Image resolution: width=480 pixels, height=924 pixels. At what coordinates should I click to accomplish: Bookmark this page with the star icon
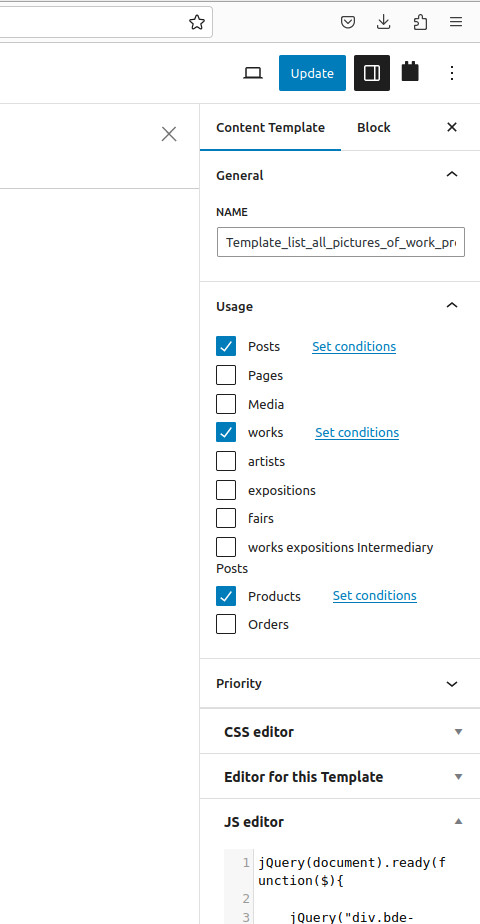click(x=197, y=22)
